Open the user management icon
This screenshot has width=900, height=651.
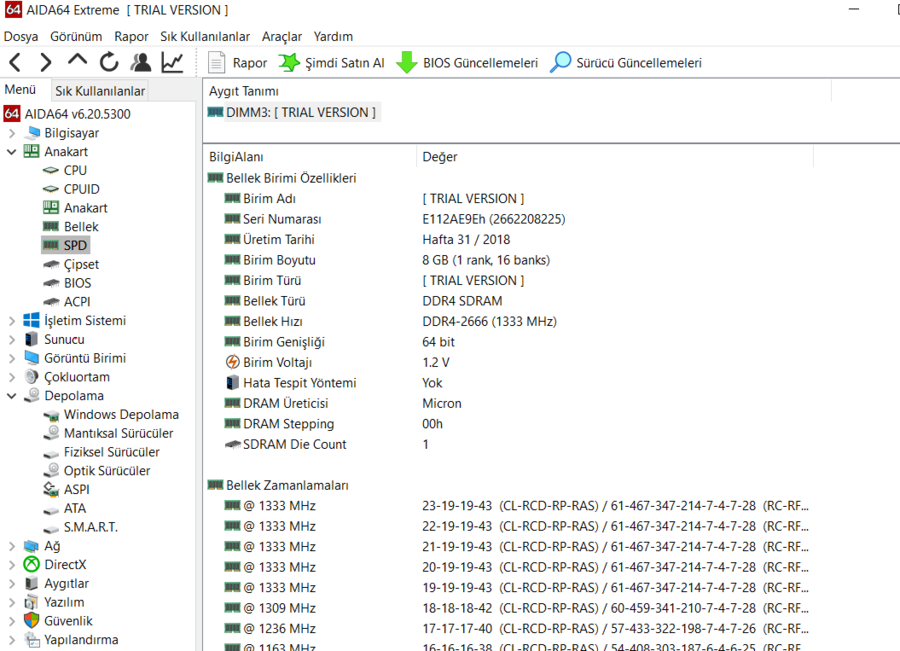(141, 62)
